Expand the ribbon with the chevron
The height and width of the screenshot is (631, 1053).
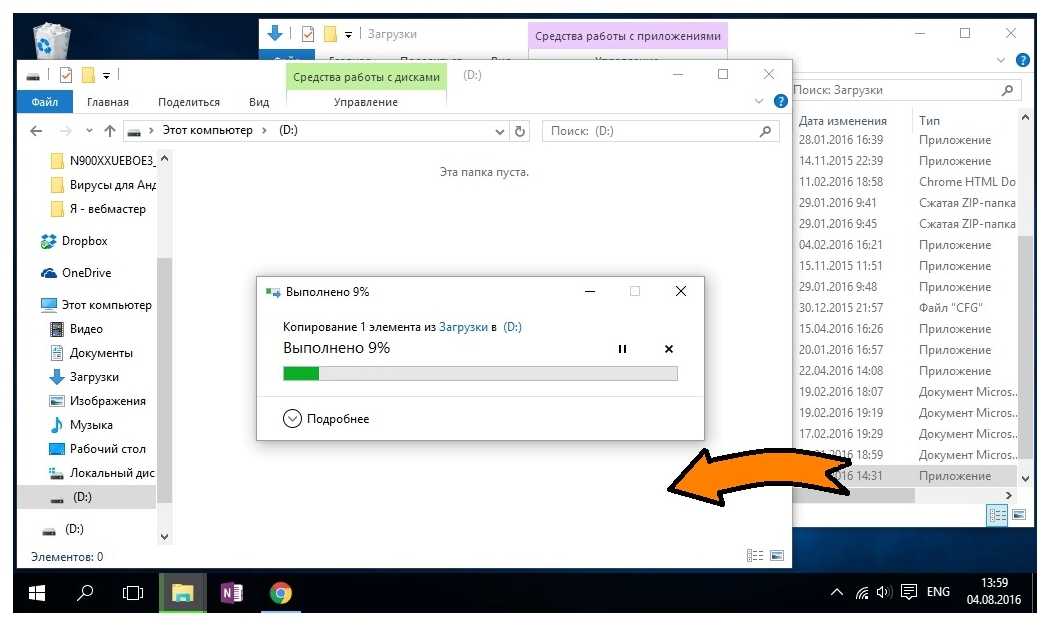(x=758, y=102)
